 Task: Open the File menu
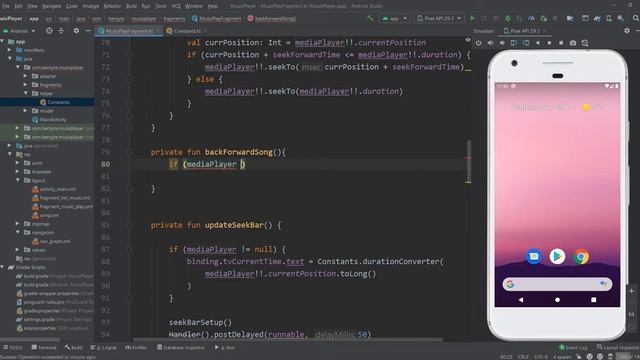(6, 6)
